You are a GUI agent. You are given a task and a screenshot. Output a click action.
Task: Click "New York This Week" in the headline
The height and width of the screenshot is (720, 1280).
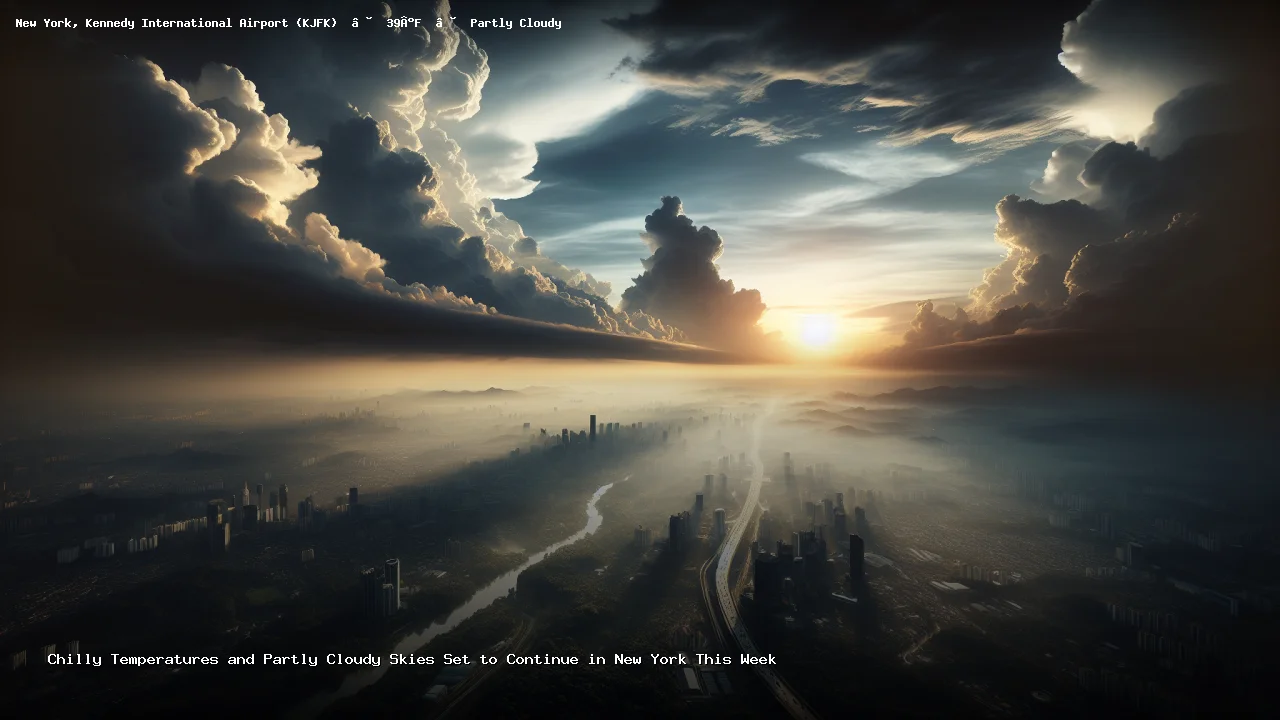click(695, 659)
